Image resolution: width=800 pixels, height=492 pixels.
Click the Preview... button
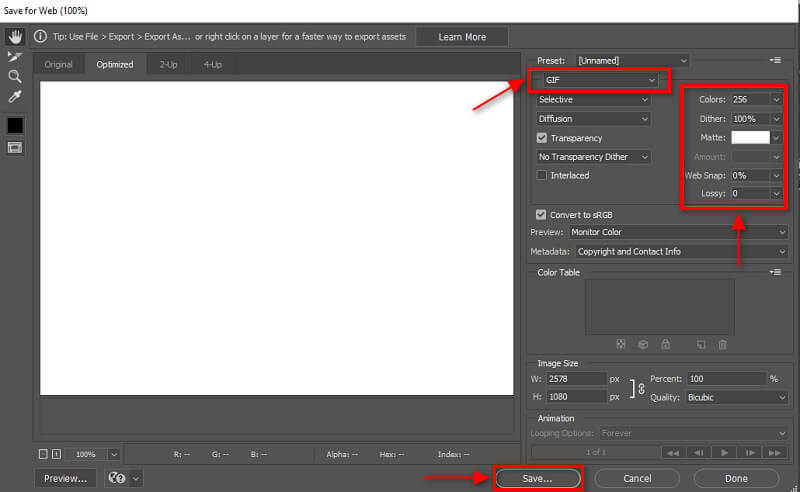click(x=65, y=478)
